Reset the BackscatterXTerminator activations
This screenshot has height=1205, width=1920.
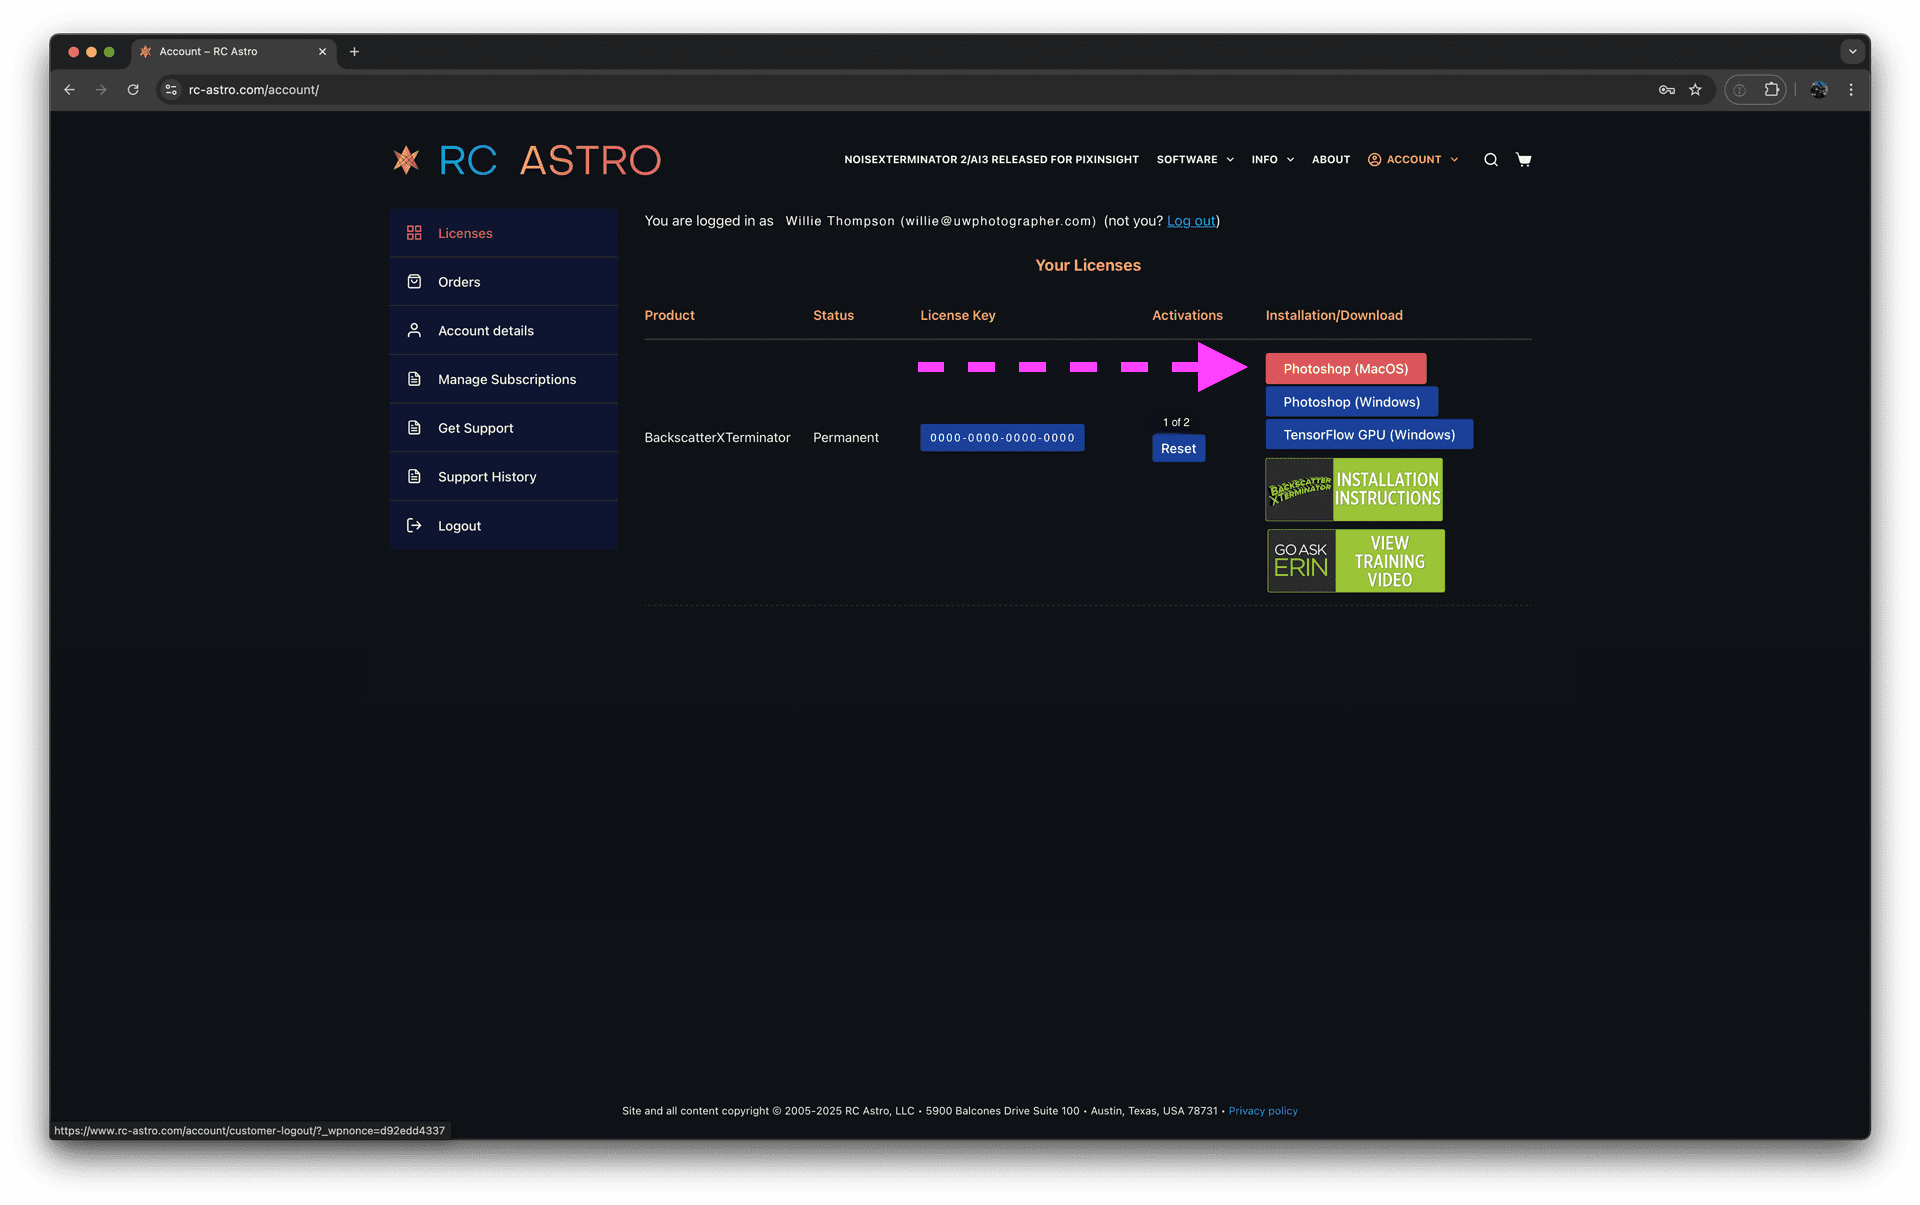[1178, 449]
